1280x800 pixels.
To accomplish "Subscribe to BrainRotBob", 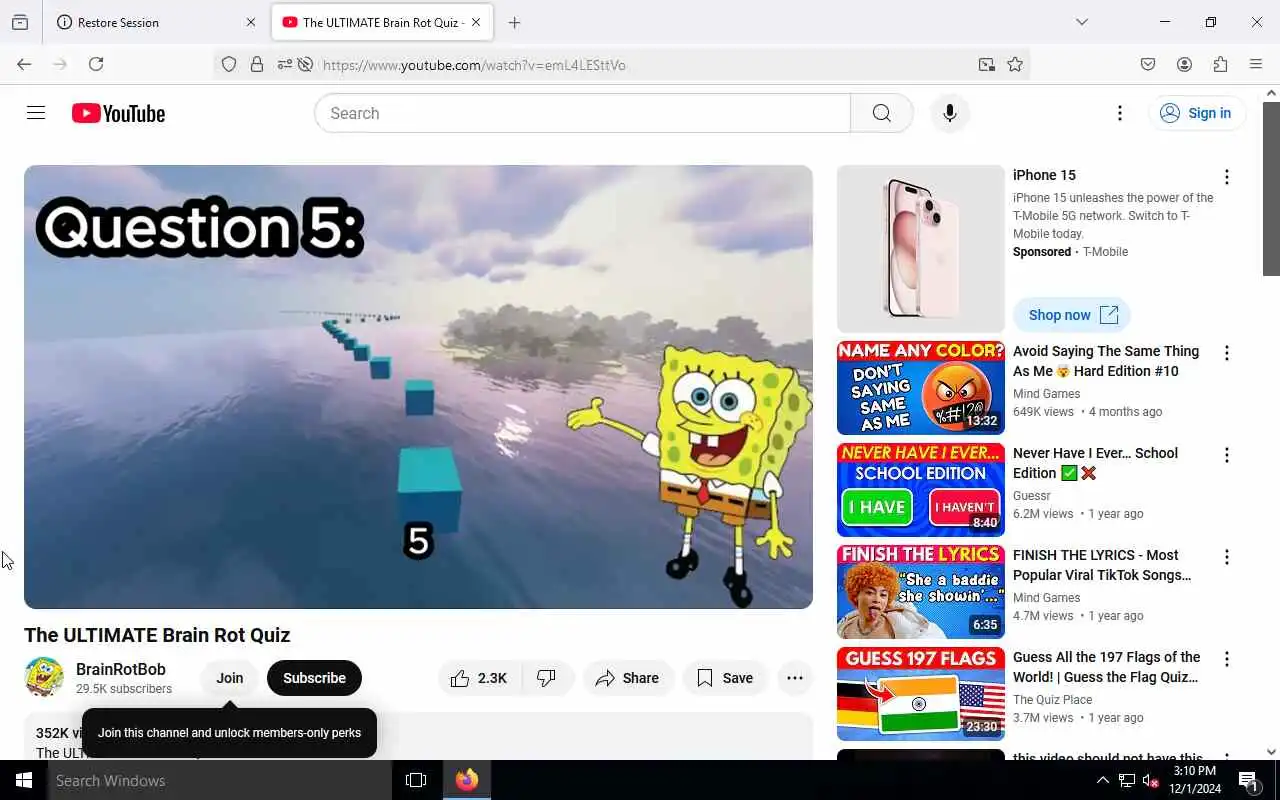I will point(314,678).
